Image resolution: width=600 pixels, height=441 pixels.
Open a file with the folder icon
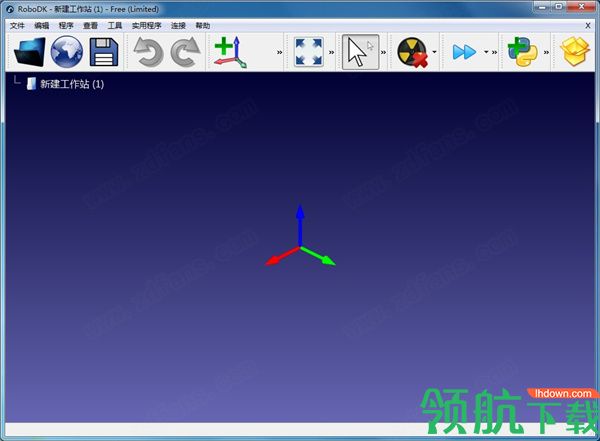[29, 52]
